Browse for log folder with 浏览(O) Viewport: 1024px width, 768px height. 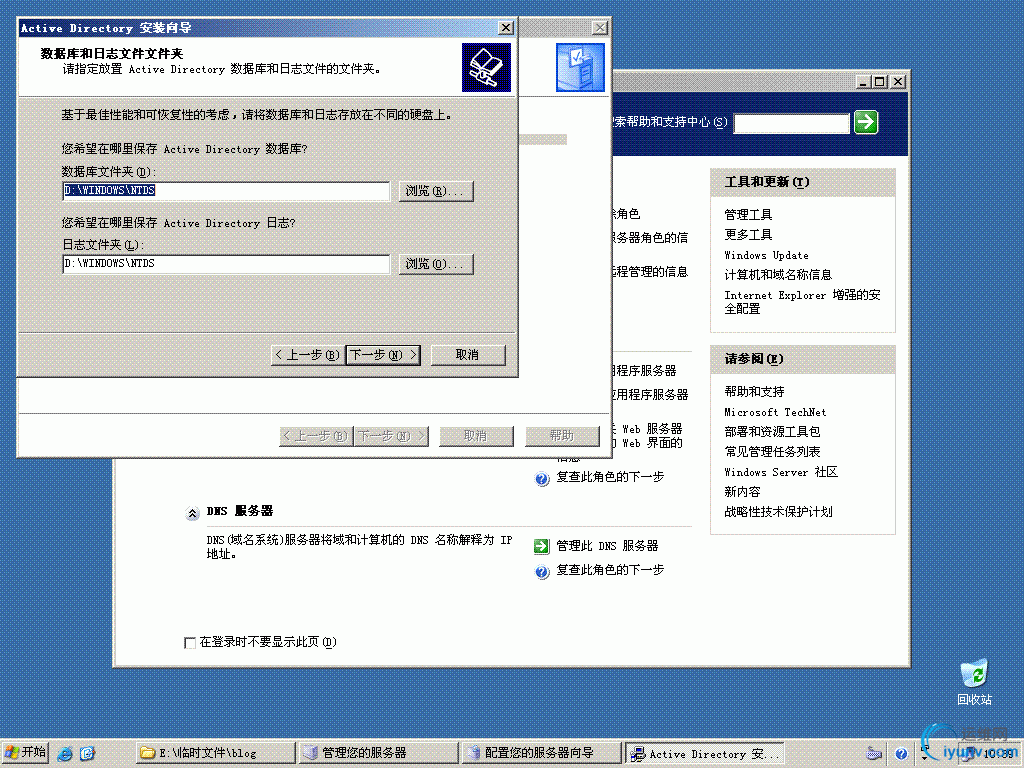(x=436, y=264)
